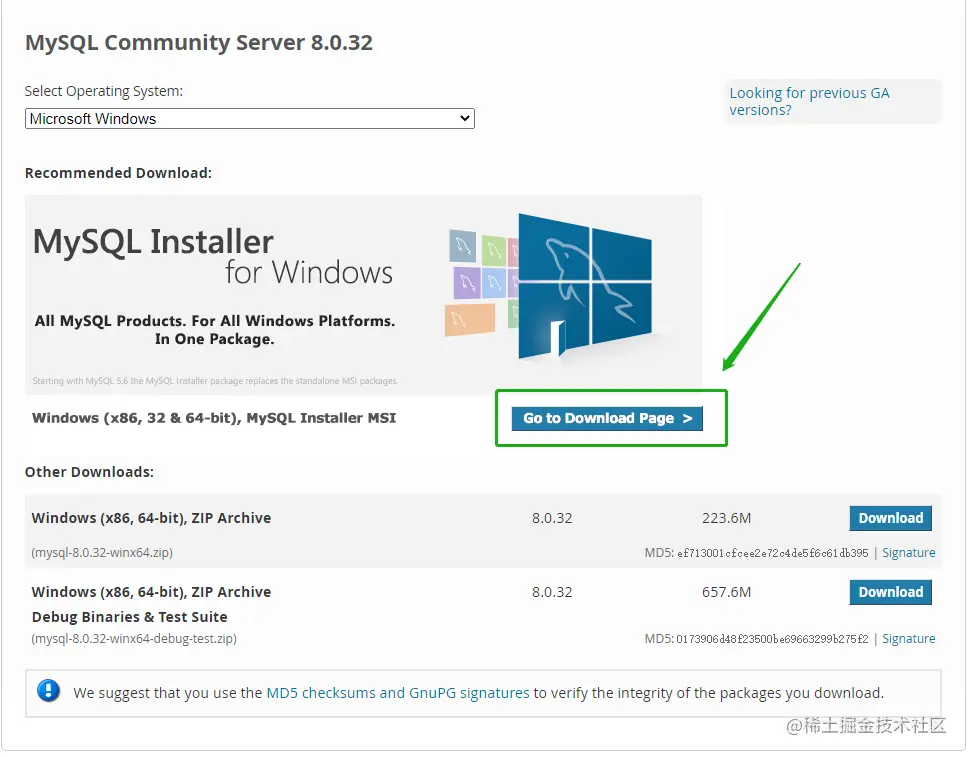The width and height of the screenshot is (968, 757).
Task: Open Looking for previous GA versions link
Action: coord(809,101)
